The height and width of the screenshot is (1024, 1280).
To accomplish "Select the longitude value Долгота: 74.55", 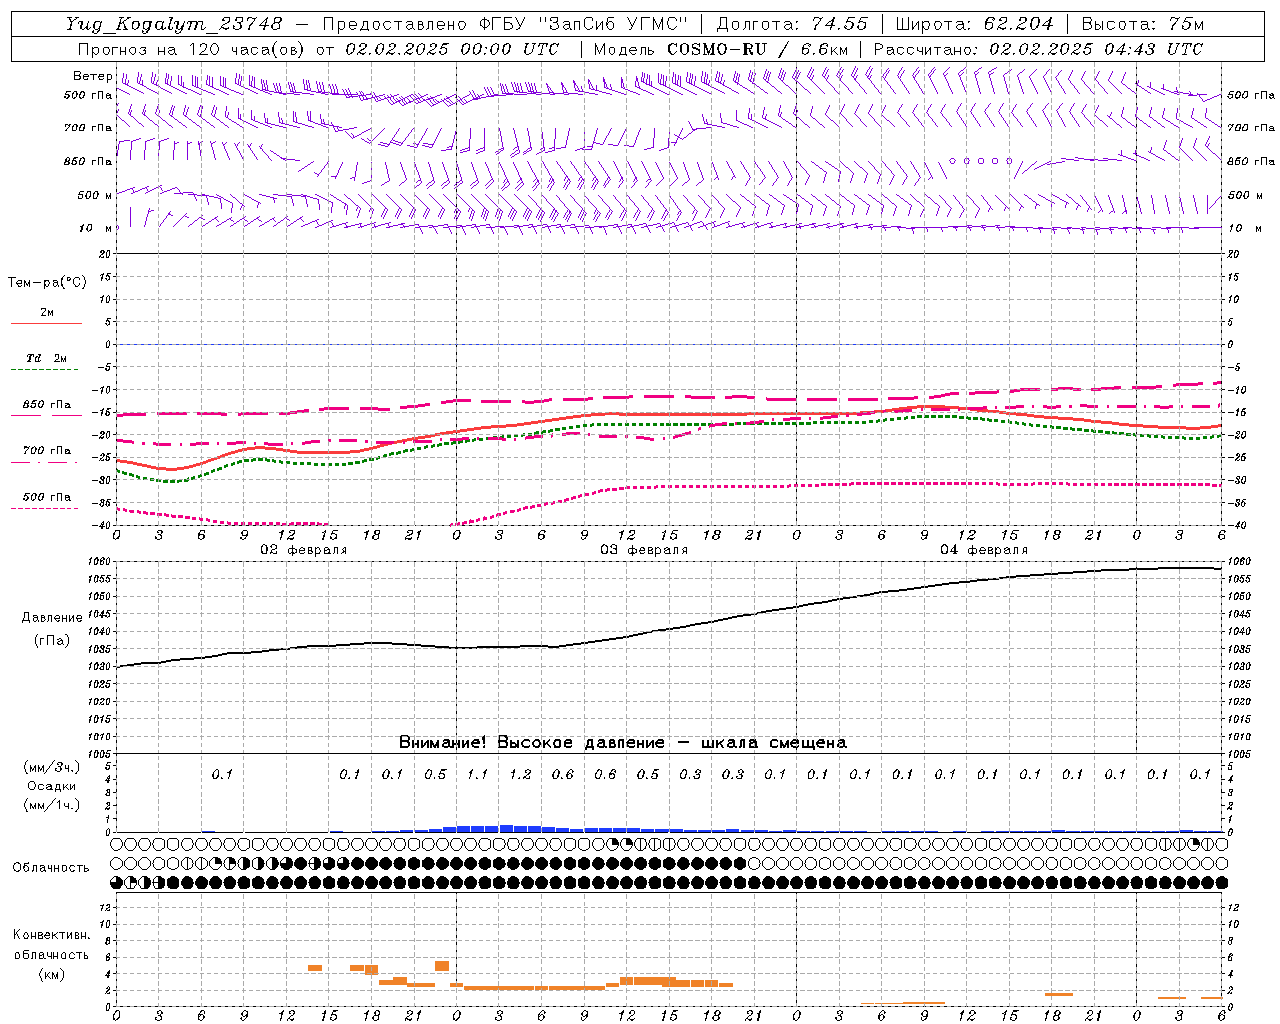I will [792, 24].
